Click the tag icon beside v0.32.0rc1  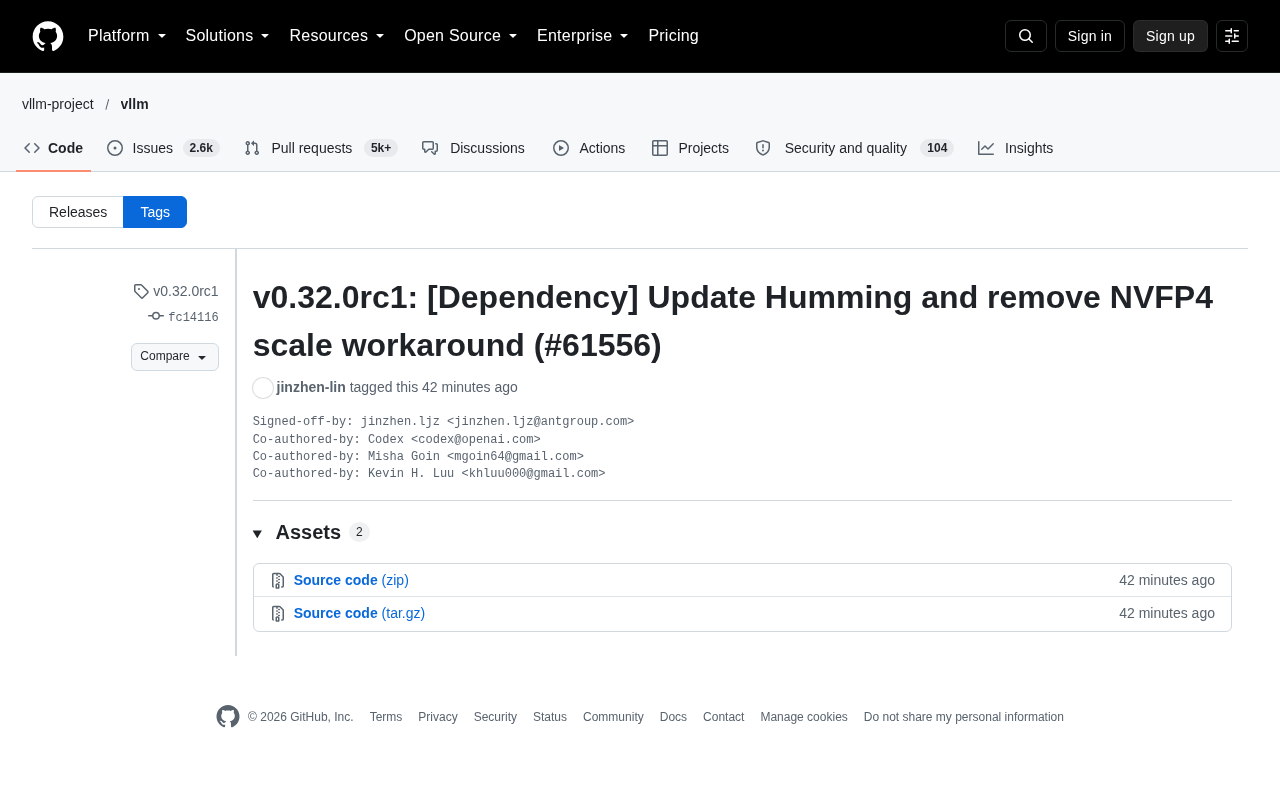click(x=141, y=291)
